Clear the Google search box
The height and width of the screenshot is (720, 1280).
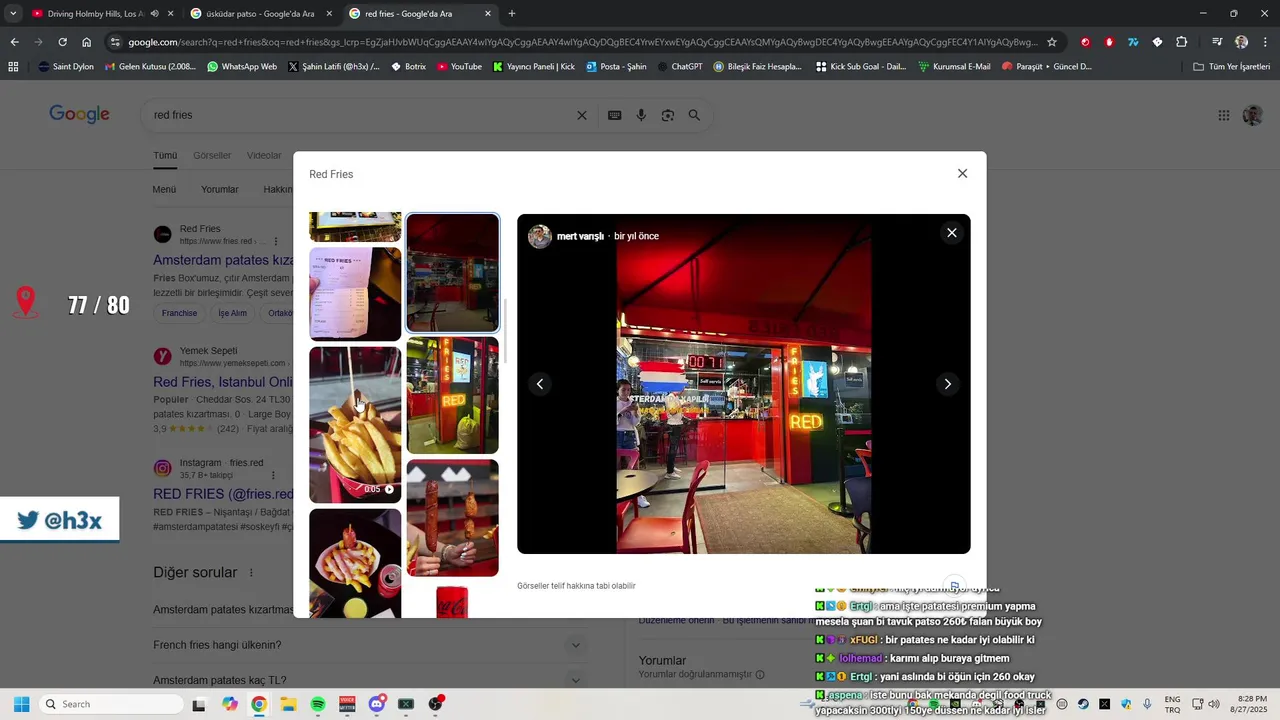click(x=582, y=115)
